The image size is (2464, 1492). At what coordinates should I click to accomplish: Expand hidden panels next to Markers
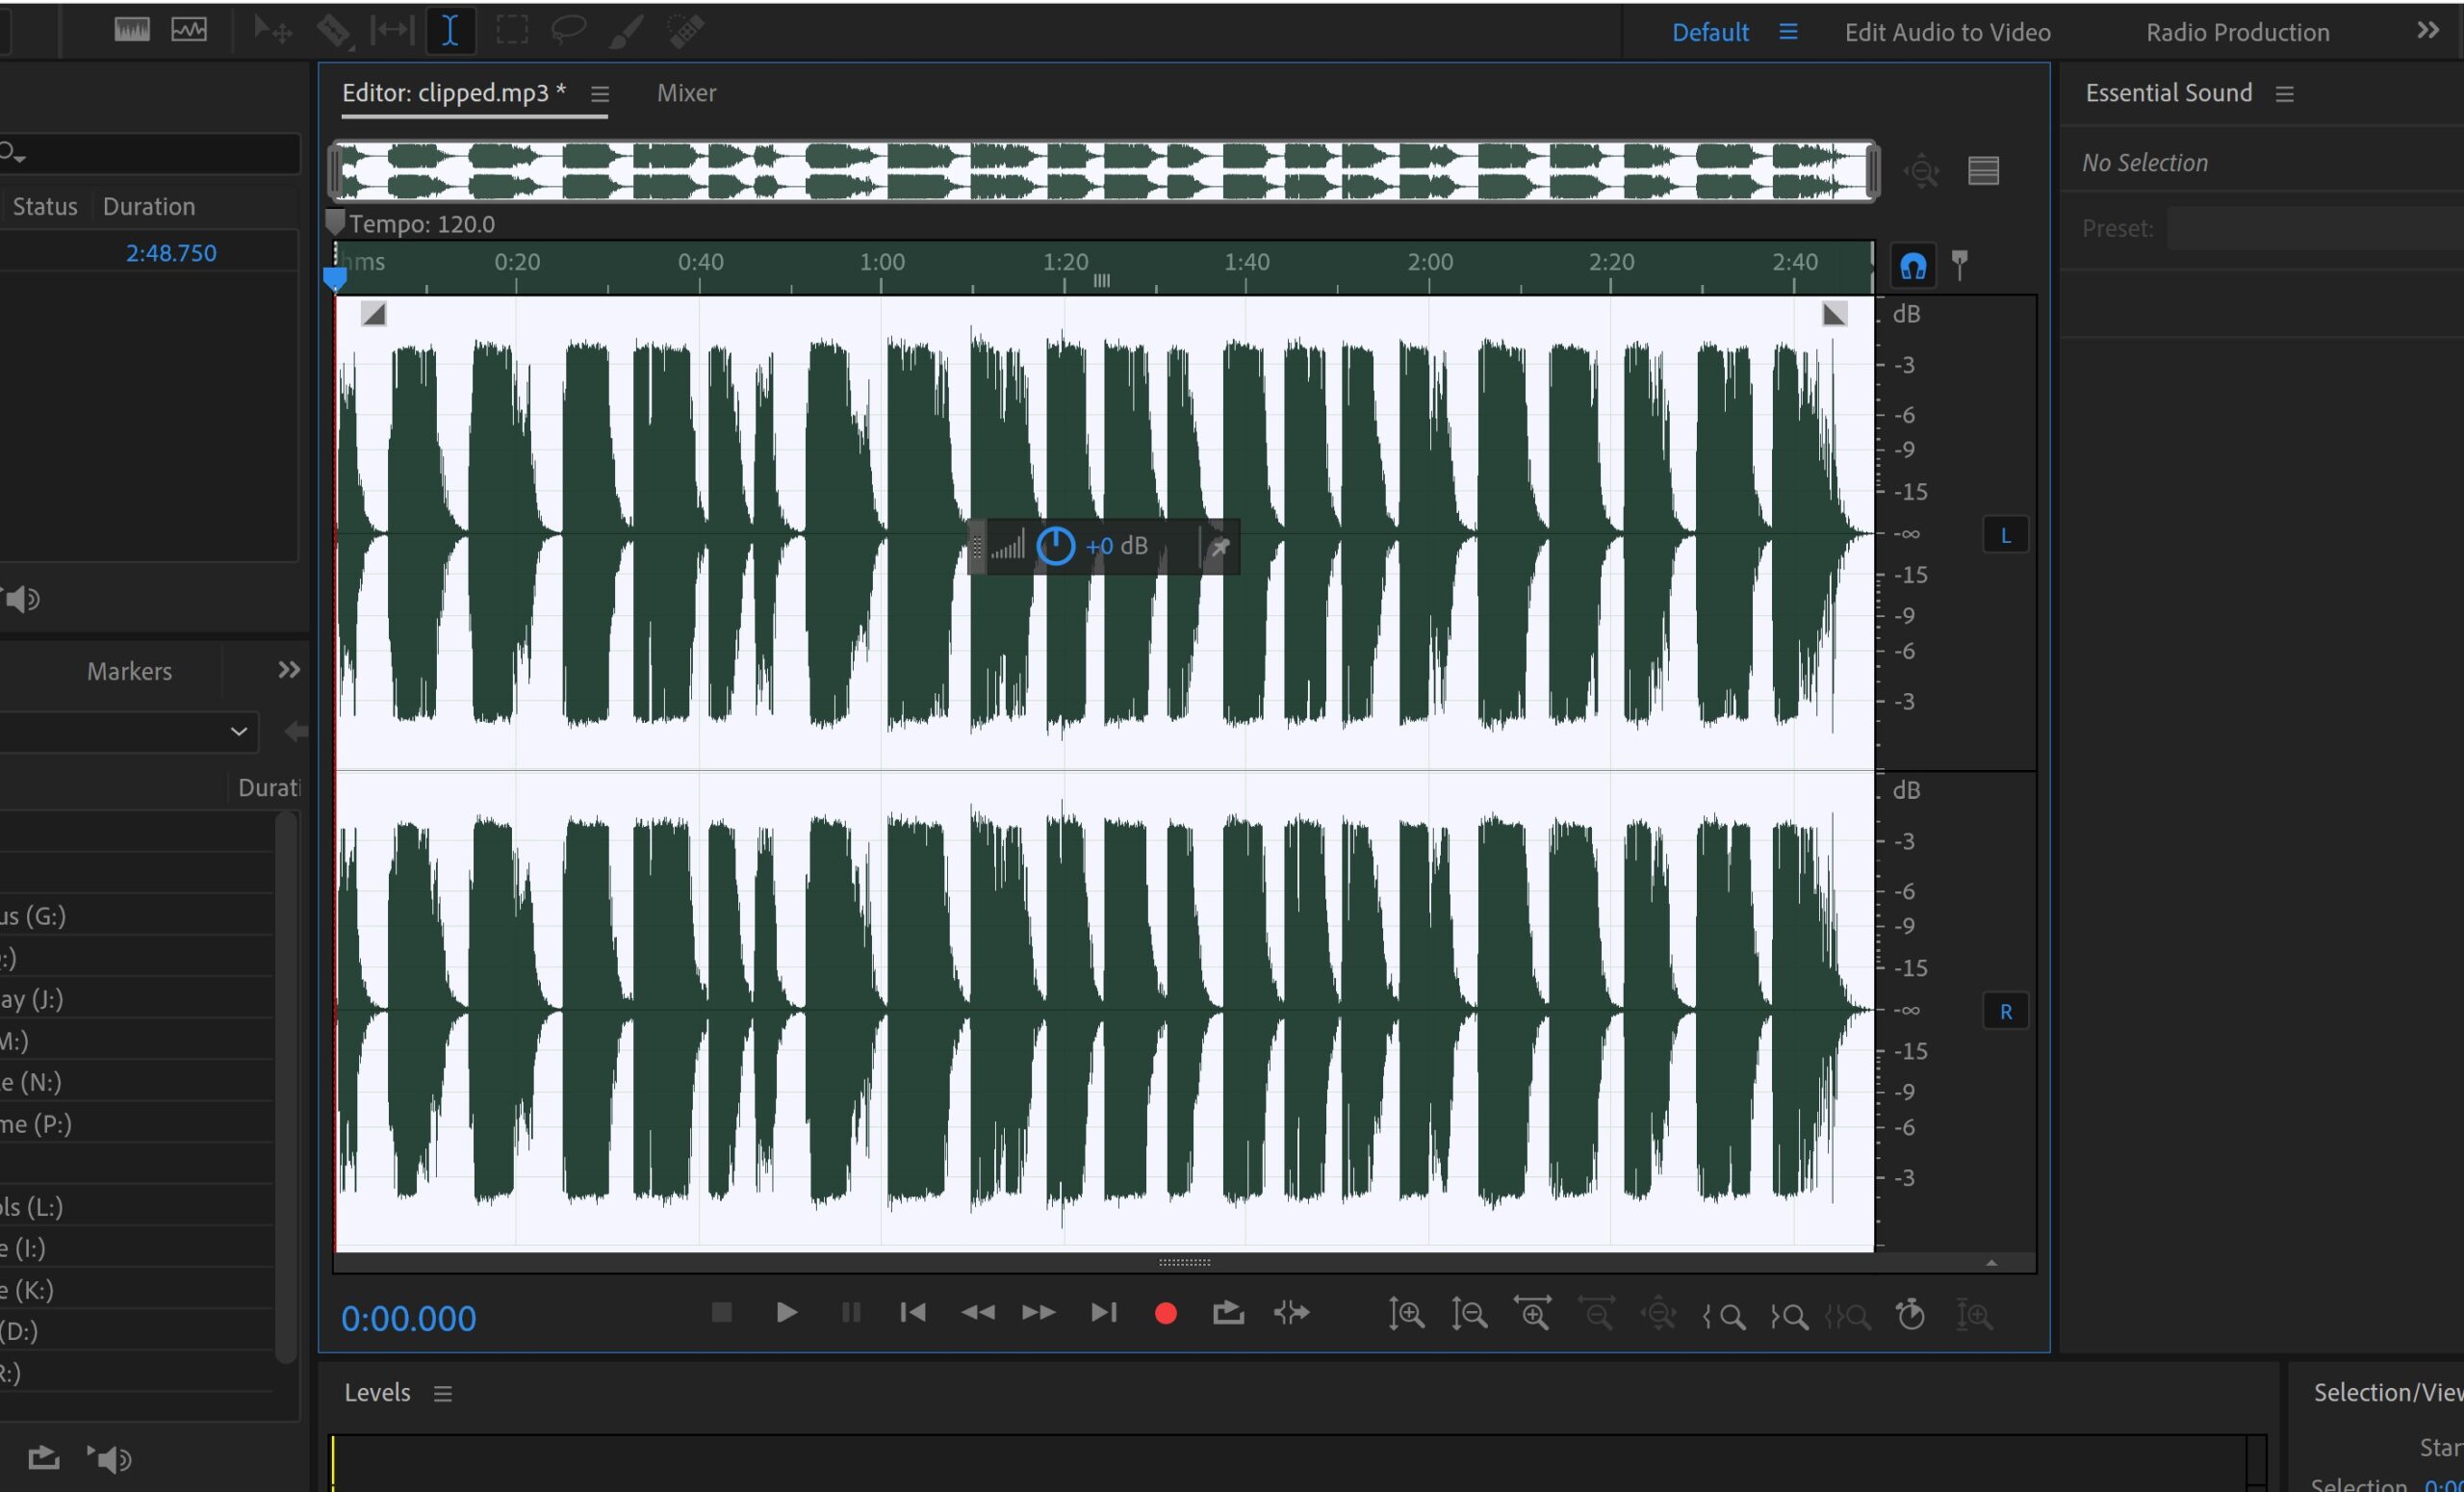[x=289, y=670]
